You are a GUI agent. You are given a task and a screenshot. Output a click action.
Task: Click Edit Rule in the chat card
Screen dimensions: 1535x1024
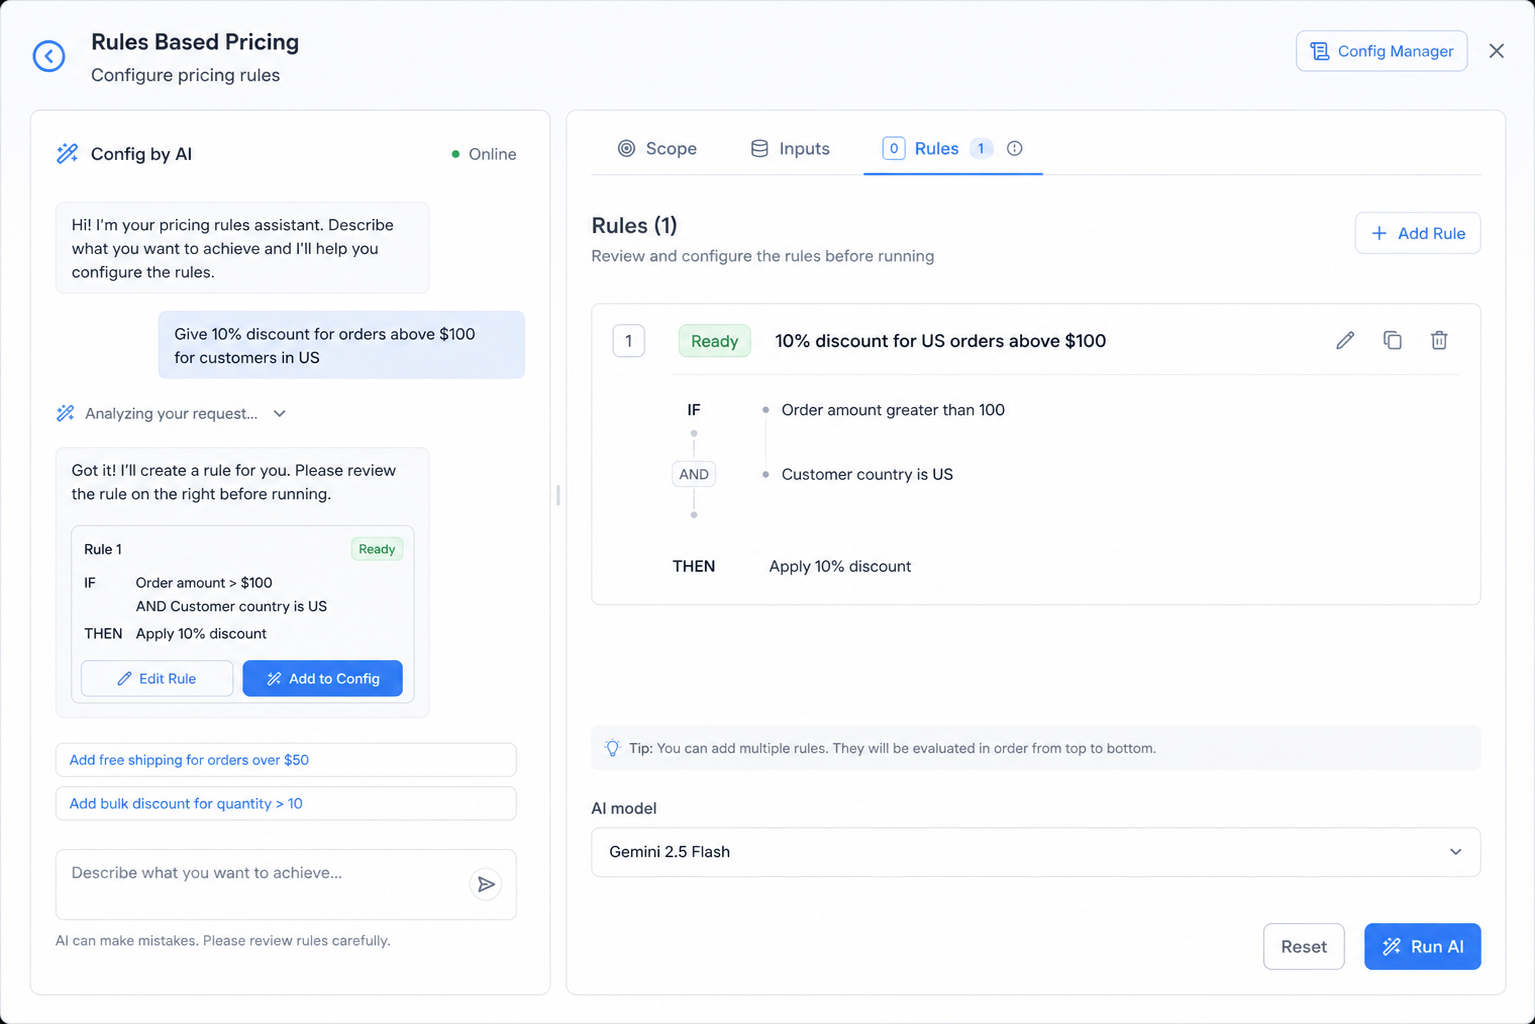coord(157,678)
